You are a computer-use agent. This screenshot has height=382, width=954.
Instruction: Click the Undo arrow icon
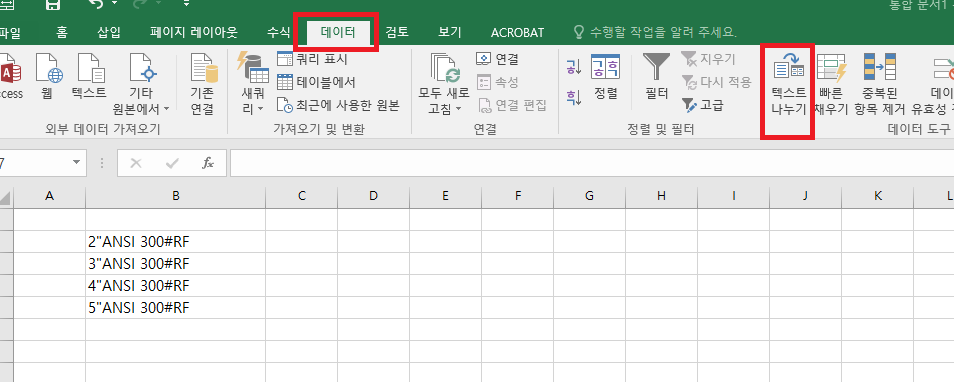97,5
